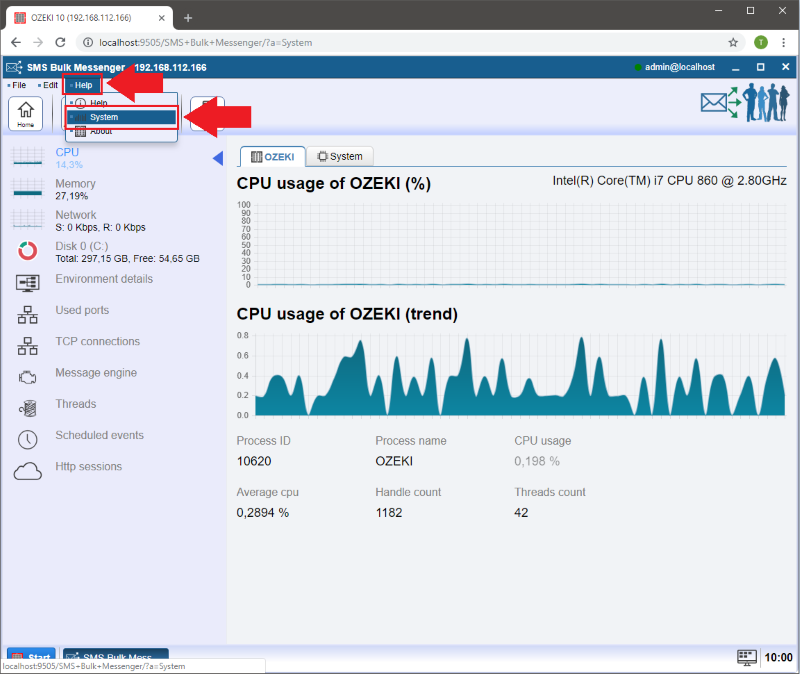Open the File menu

pos(19,85)
